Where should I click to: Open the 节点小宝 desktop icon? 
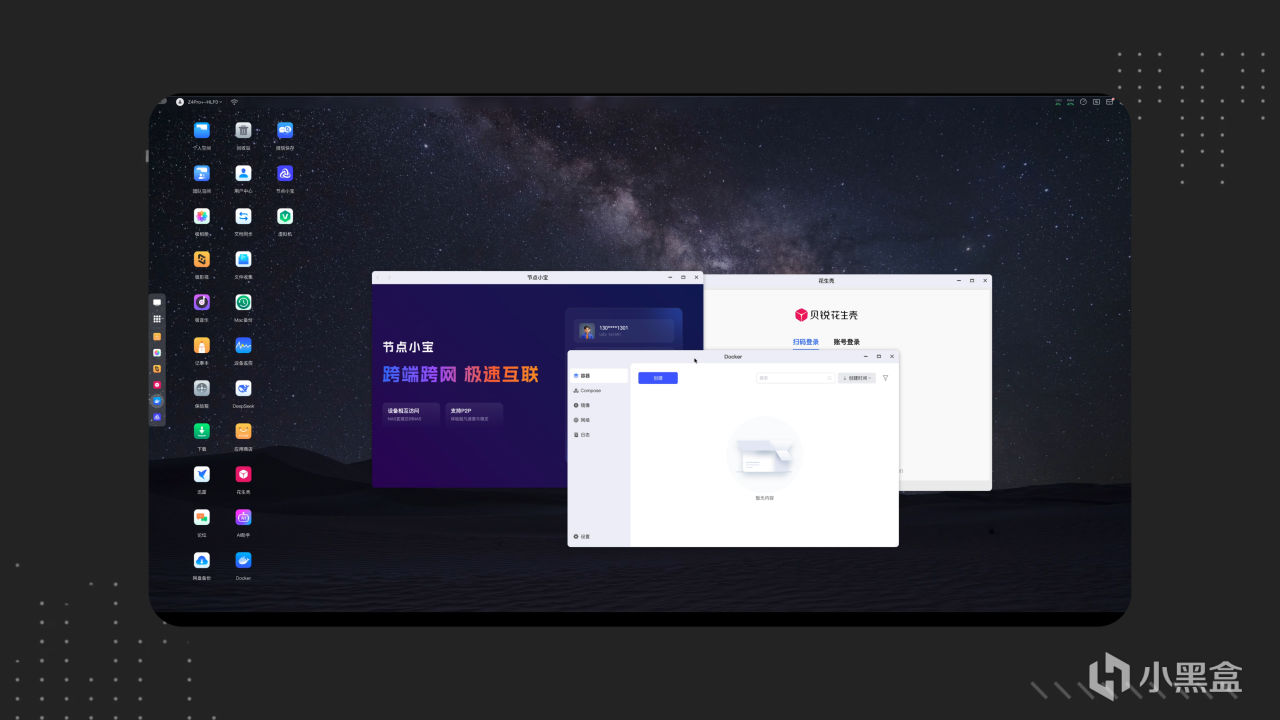(285, 173)
